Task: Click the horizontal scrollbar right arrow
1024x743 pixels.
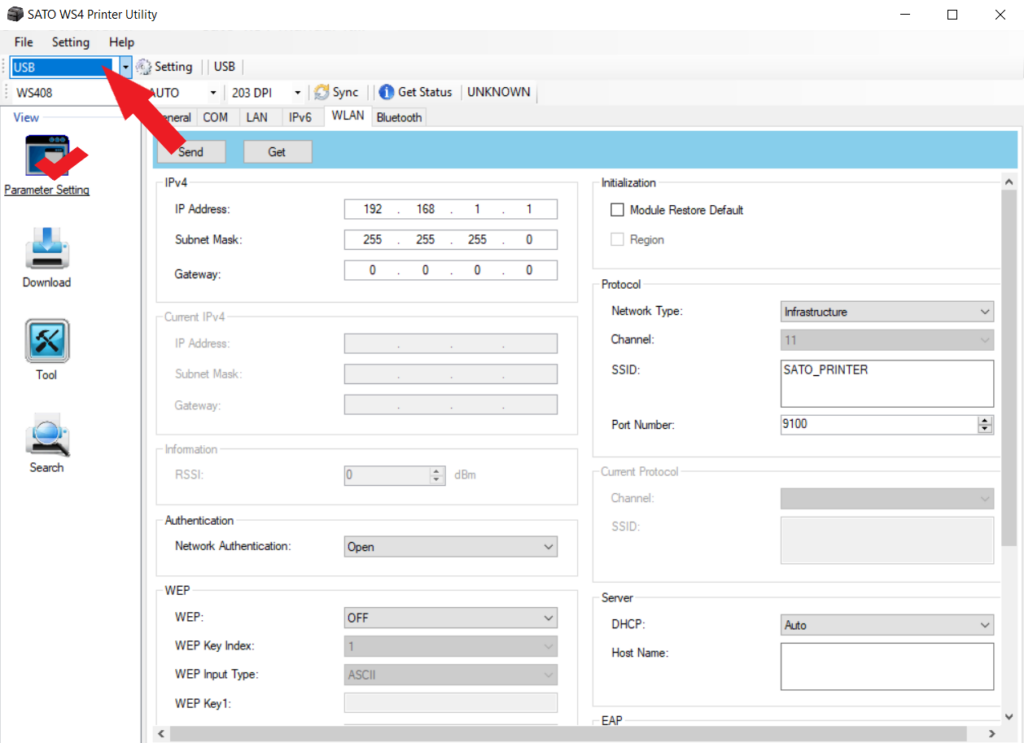Action: pos(992,734)
